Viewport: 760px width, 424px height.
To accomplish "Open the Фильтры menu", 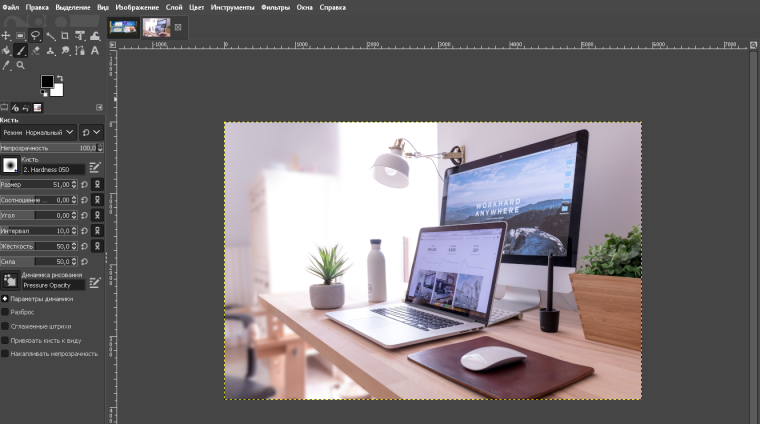I will pos(275,7).
